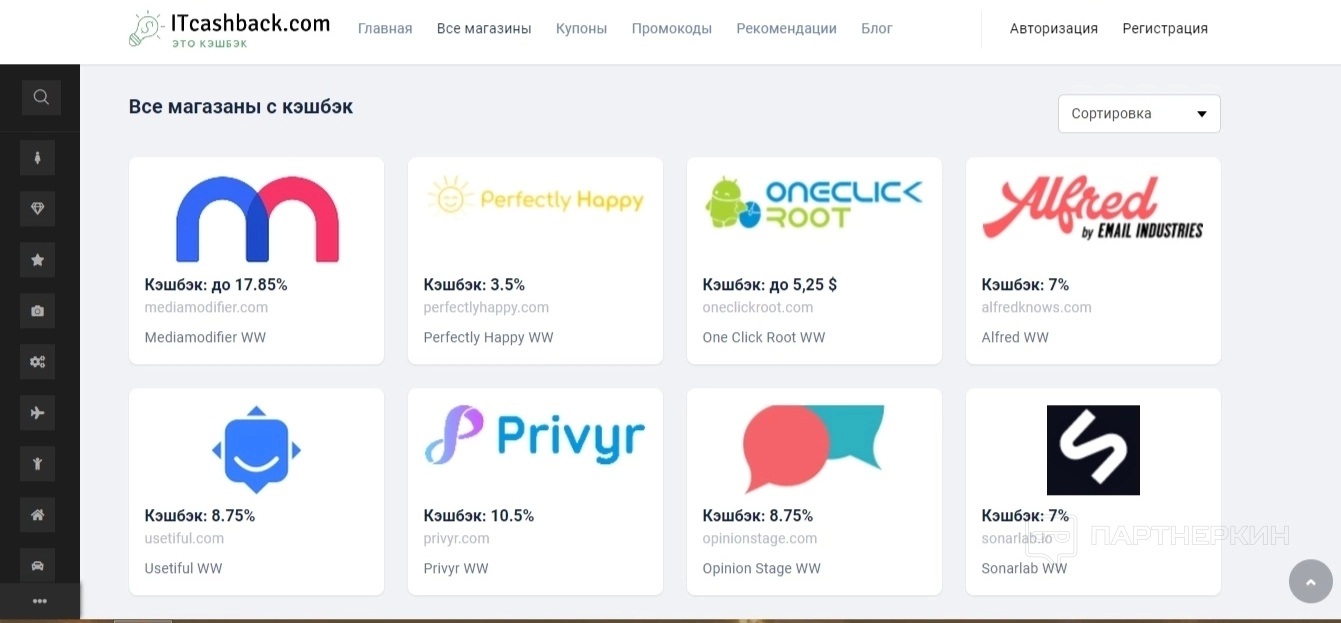Click the car category icon
The image size is (1341, 623).
coord(38,566)
